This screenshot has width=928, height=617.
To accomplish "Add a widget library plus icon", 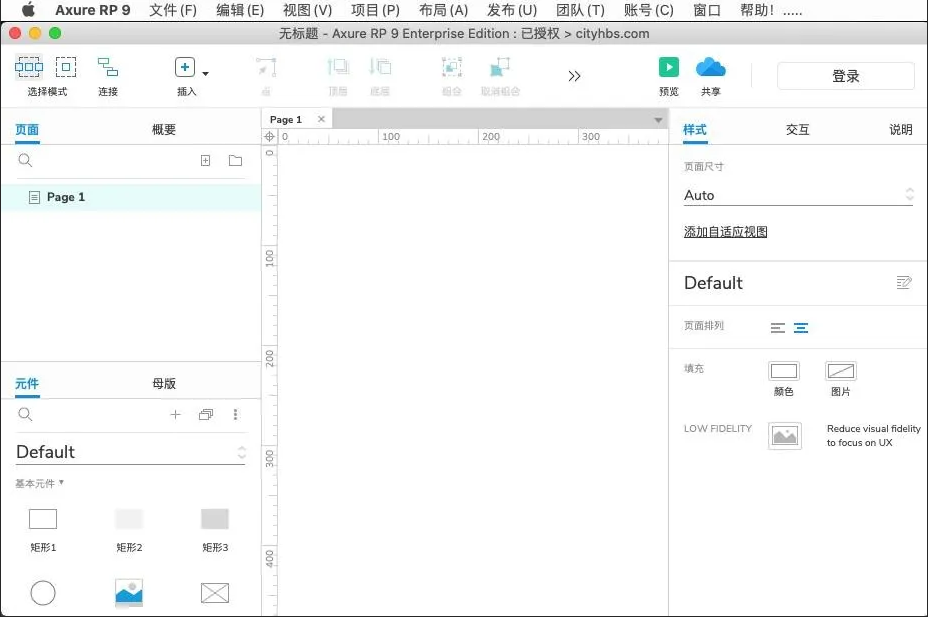I will (x=175, y=415).
